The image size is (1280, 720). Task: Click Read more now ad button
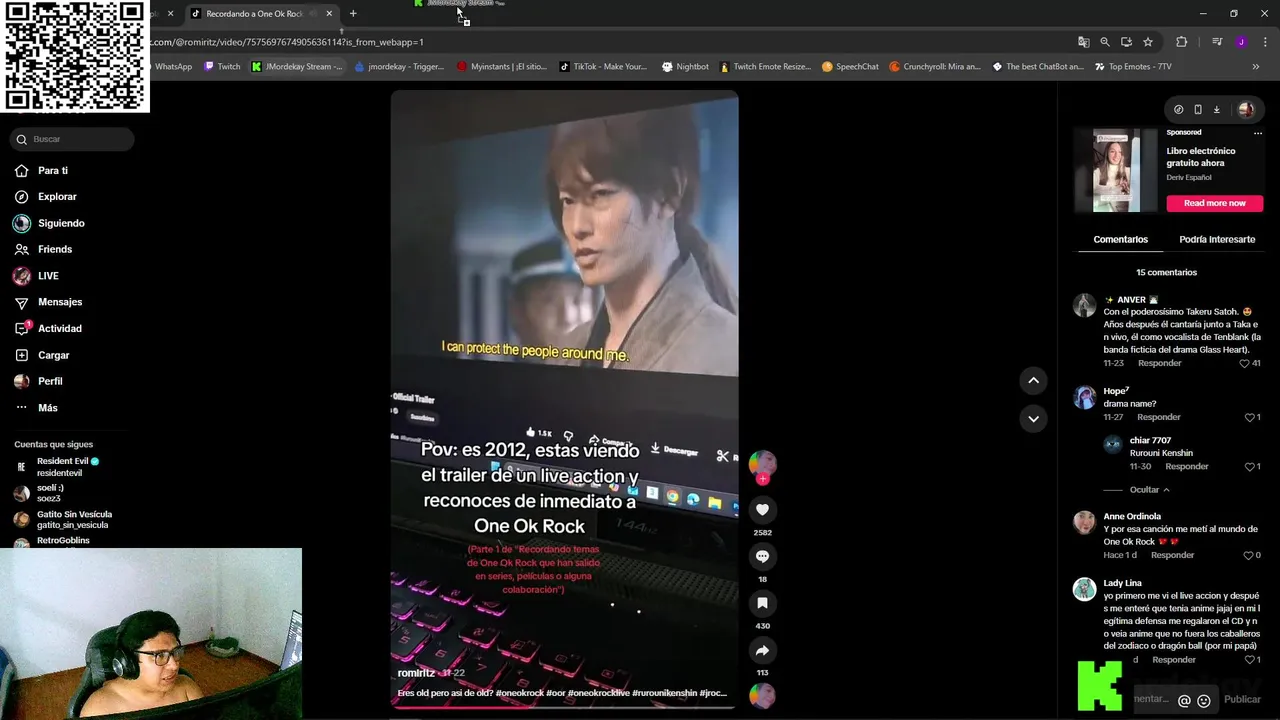(1214, 203)
